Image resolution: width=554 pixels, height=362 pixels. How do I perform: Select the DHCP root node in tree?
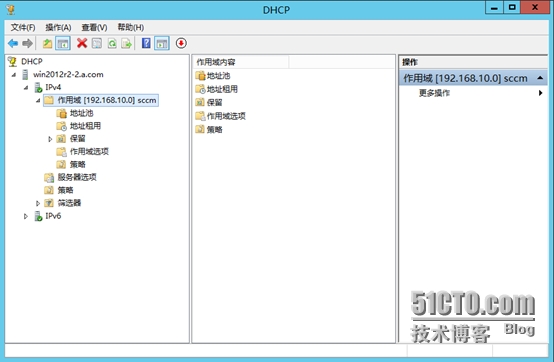point(31,61)
